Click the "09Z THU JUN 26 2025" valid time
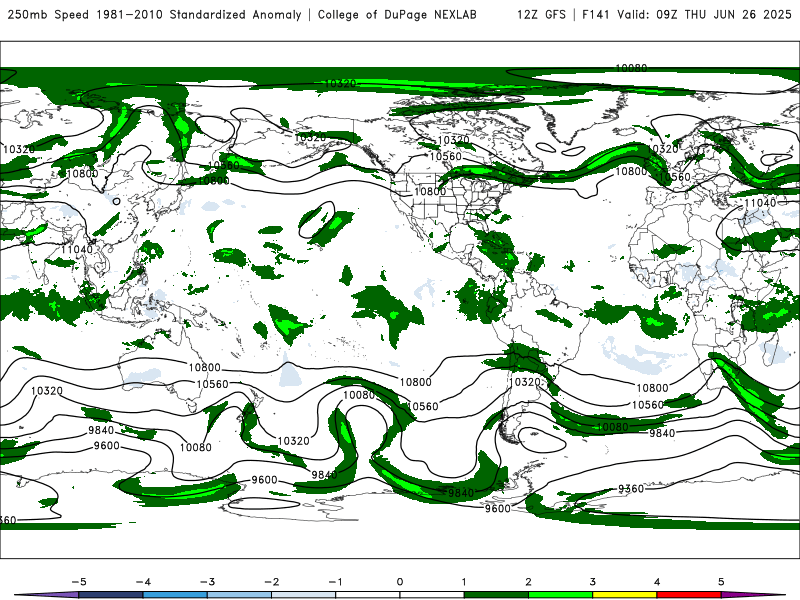This screenshot has height=600, width=800. click(723, 14)
